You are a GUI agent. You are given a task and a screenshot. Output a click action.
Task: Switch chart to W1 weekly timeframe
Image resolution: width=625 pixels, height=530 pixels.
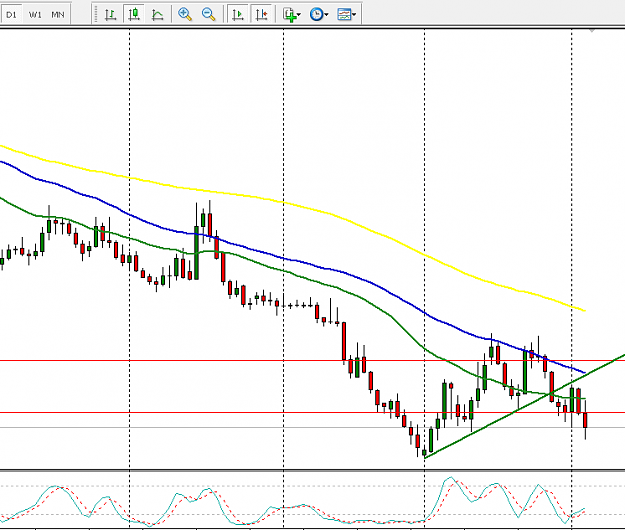click(35, 15)
